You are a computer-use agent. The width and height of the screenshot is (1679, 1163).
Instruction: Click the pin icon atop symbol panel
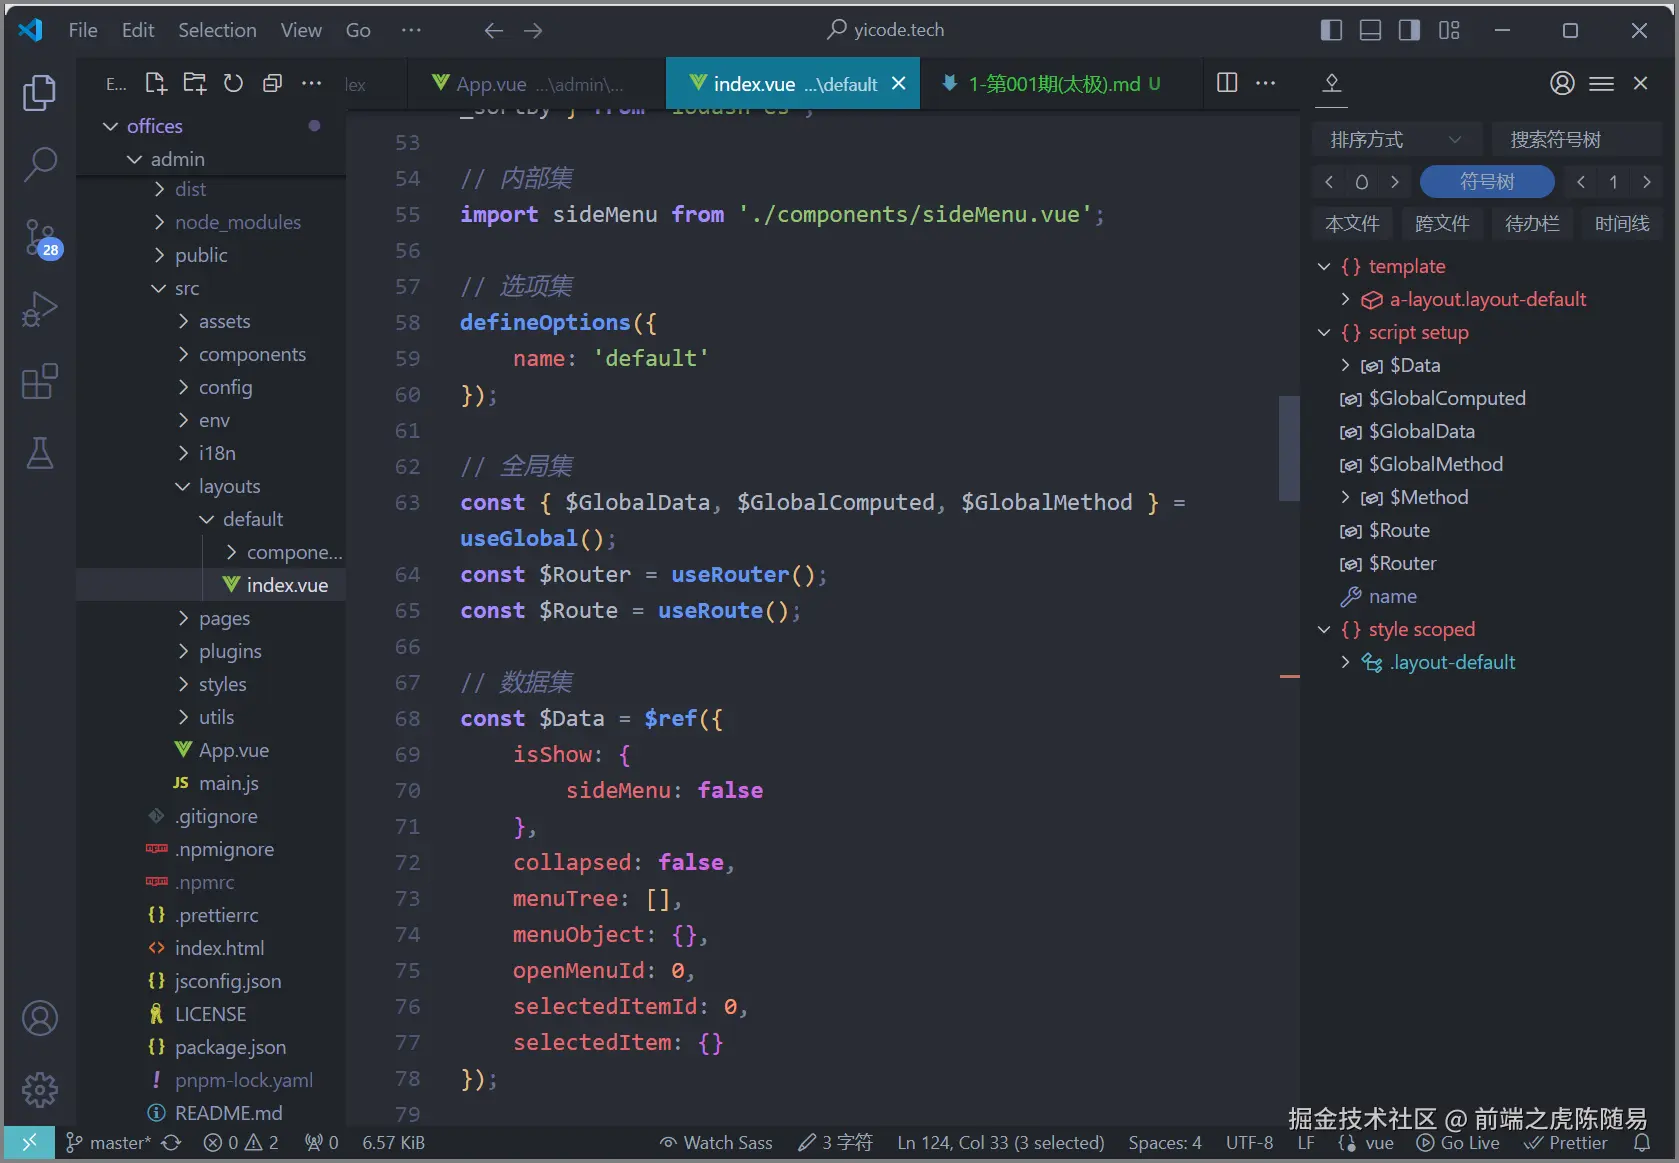pos(1332,83)
